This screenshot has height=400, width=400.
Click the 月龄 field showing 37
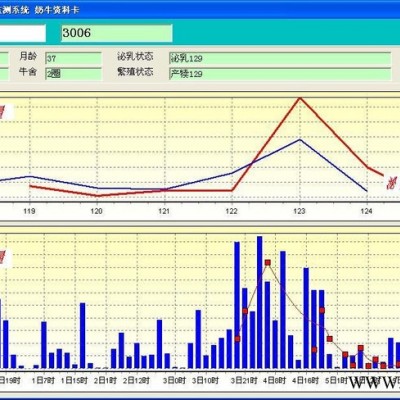(x=73, y=59)
